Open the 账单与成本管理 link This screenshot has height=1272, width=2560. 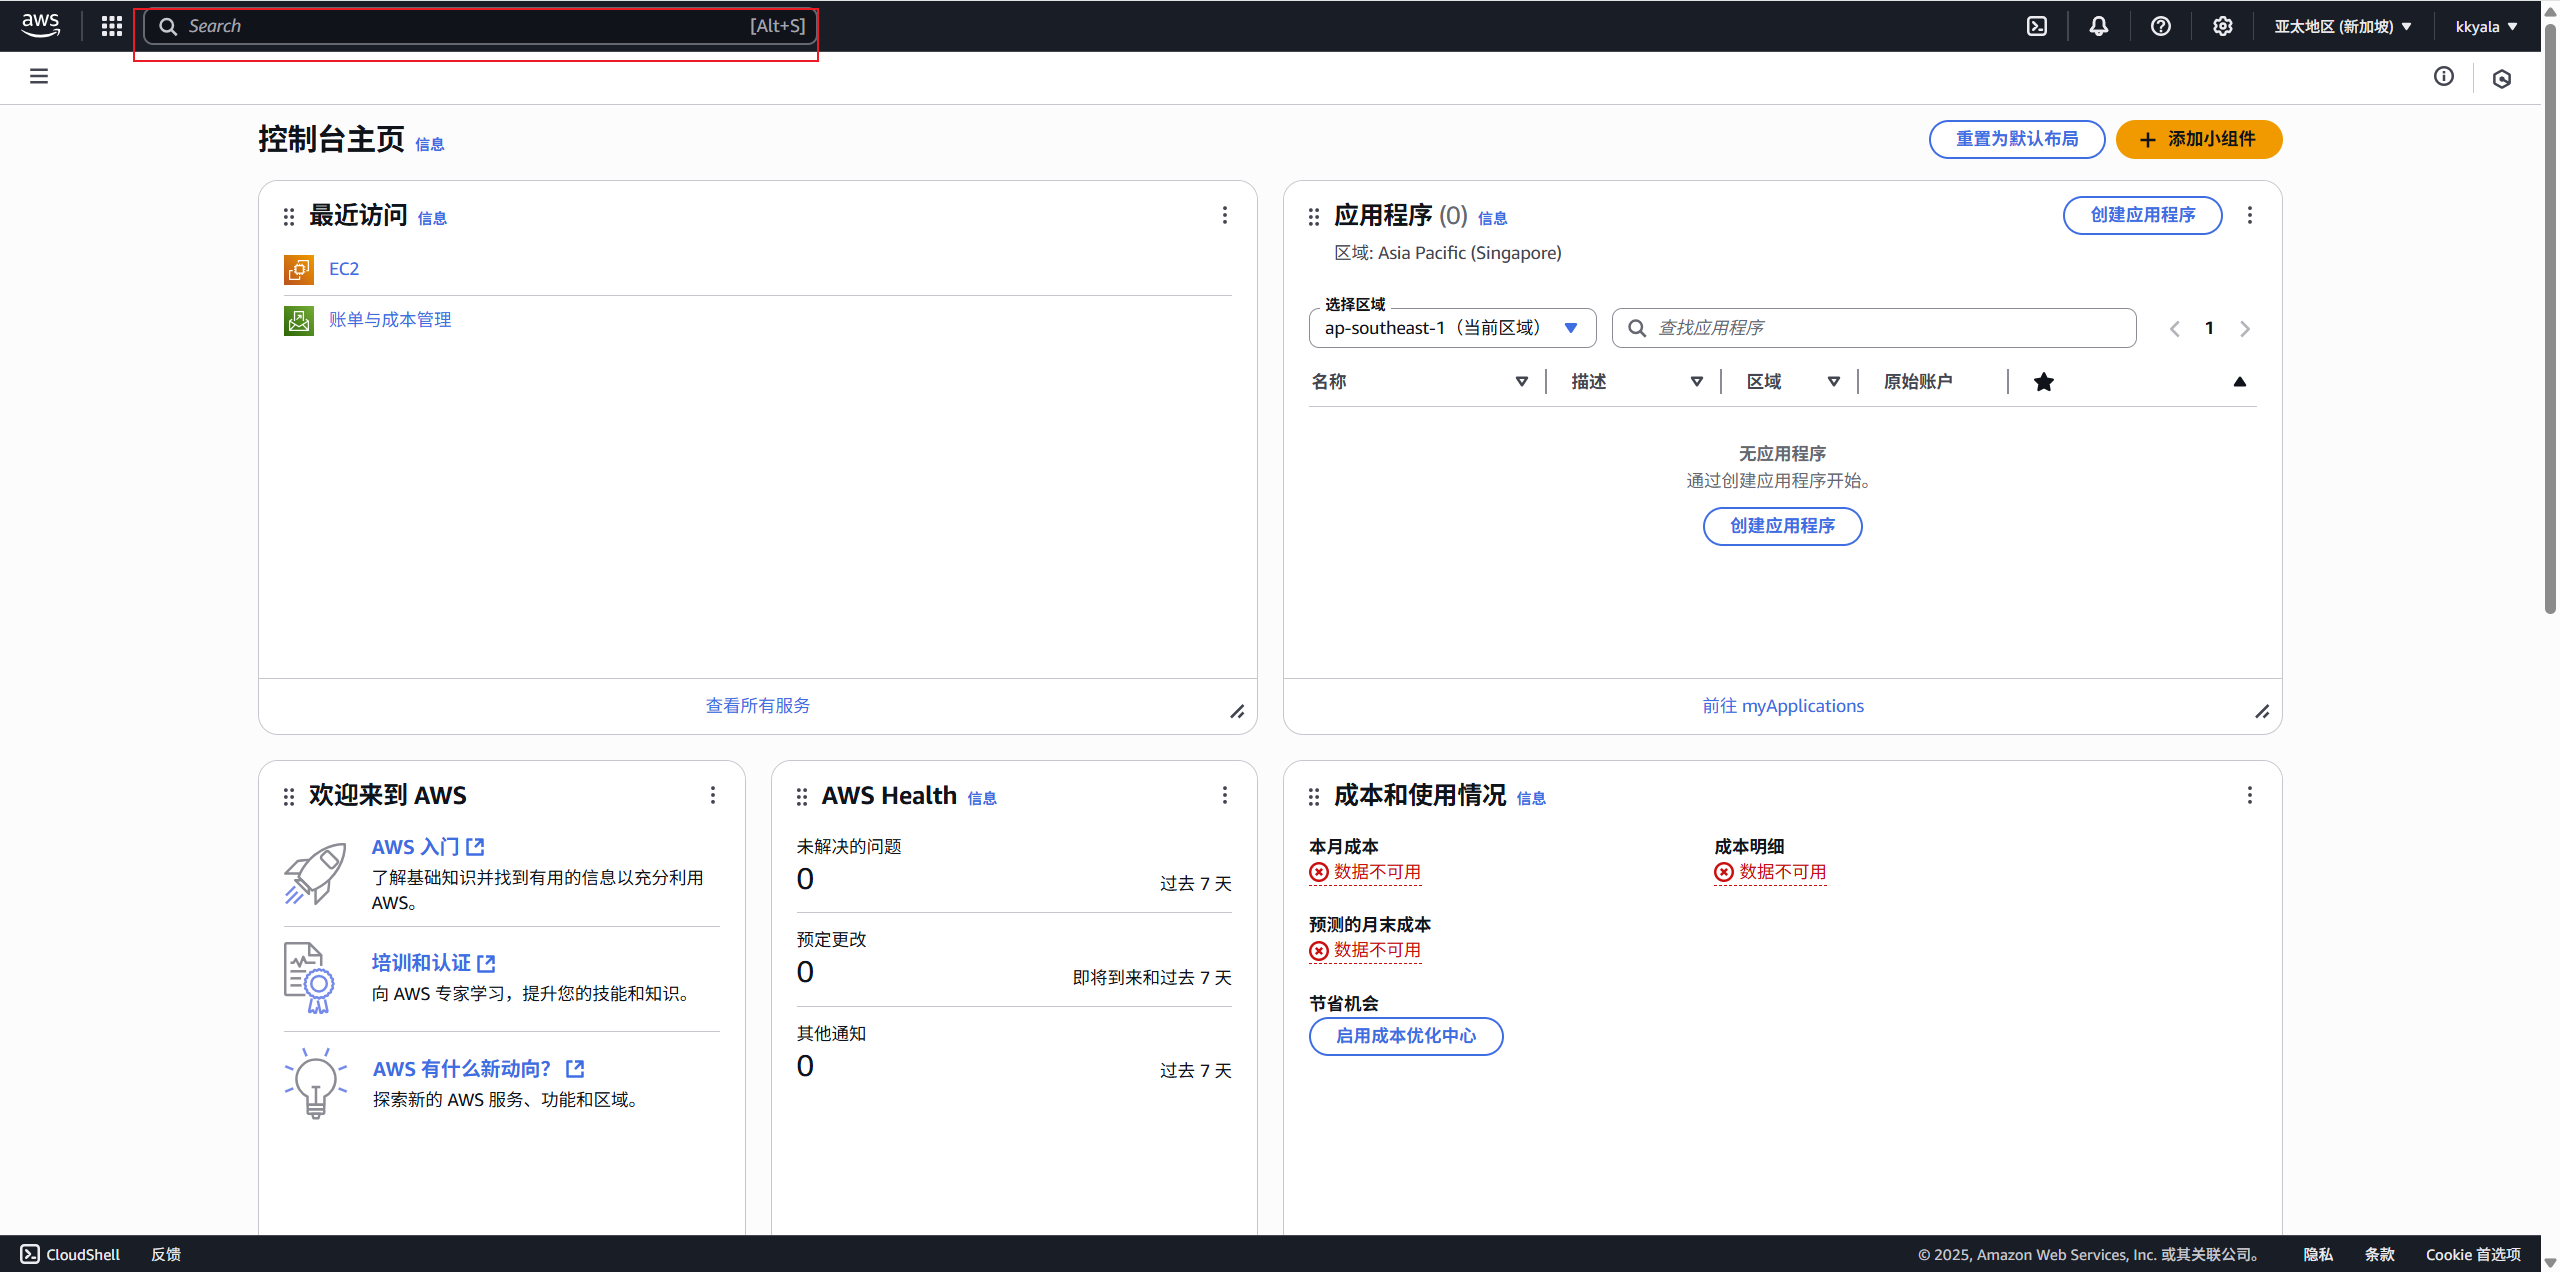[x=390, y=320]
